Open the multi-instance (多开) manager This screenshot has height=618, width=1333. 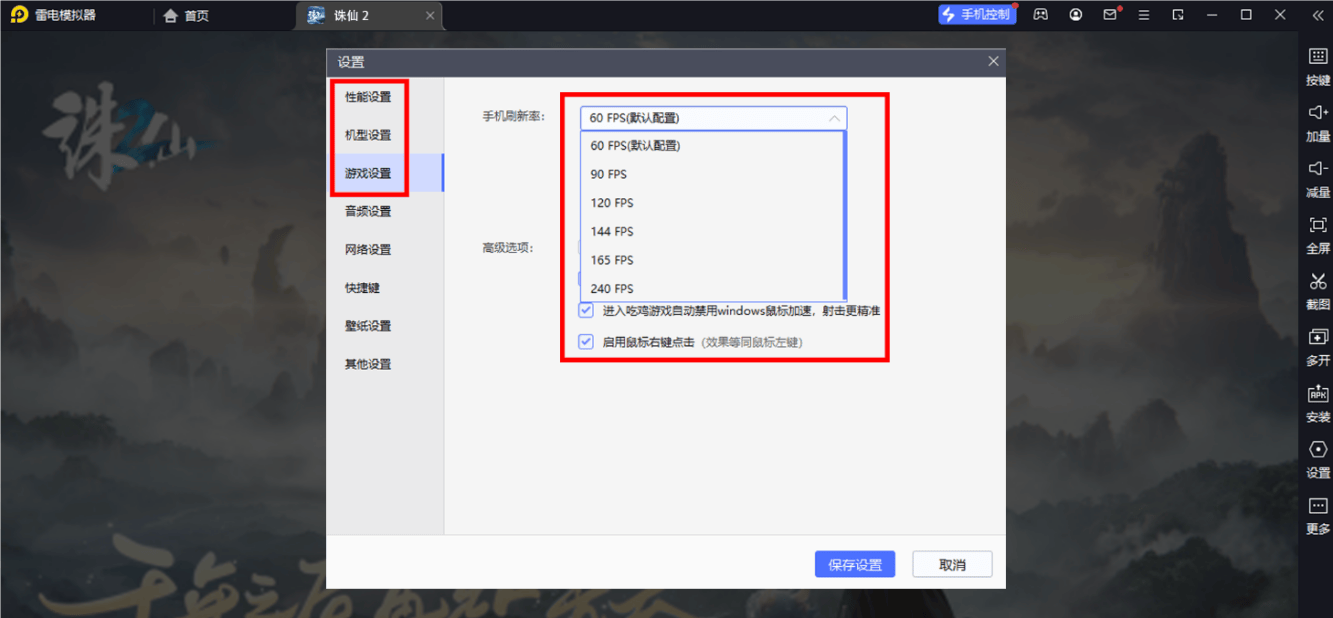[1317, 338]
